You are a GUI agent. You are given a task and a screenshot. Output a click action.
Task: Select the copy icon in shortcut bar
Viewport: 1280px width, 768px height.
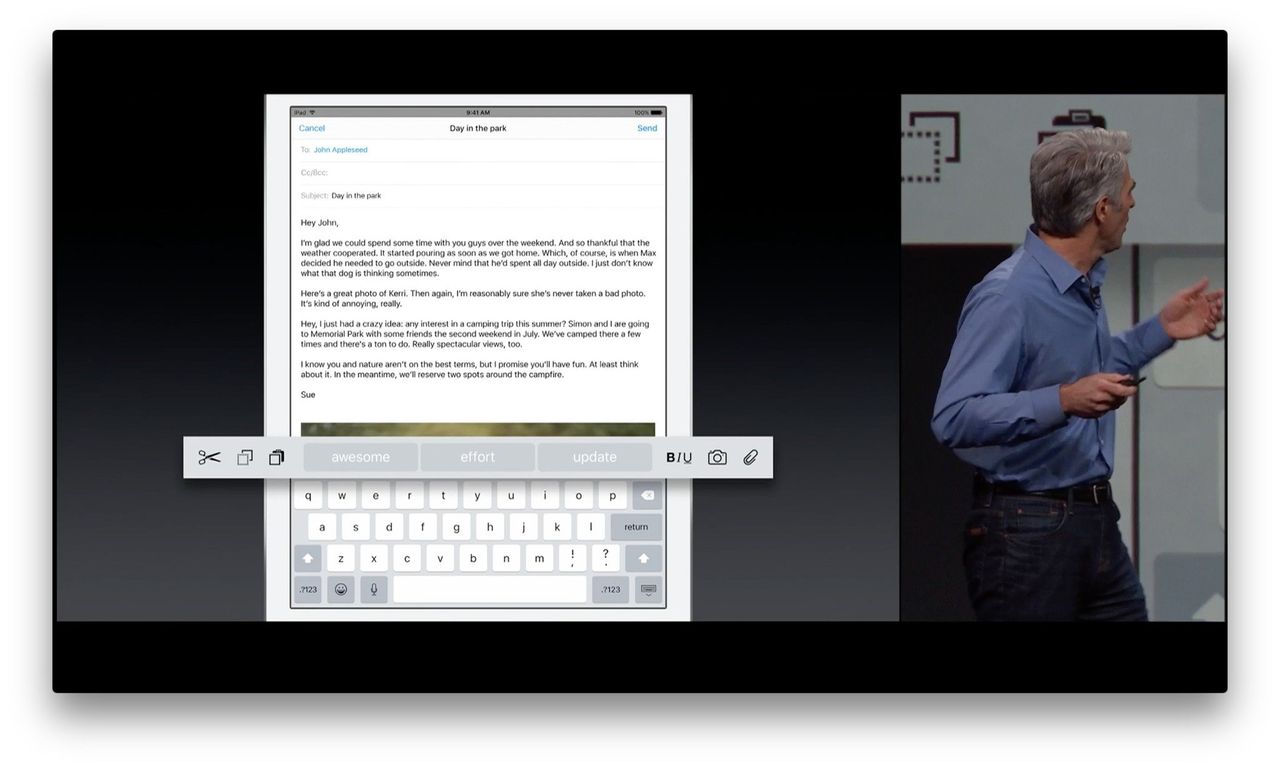(245, 457)
